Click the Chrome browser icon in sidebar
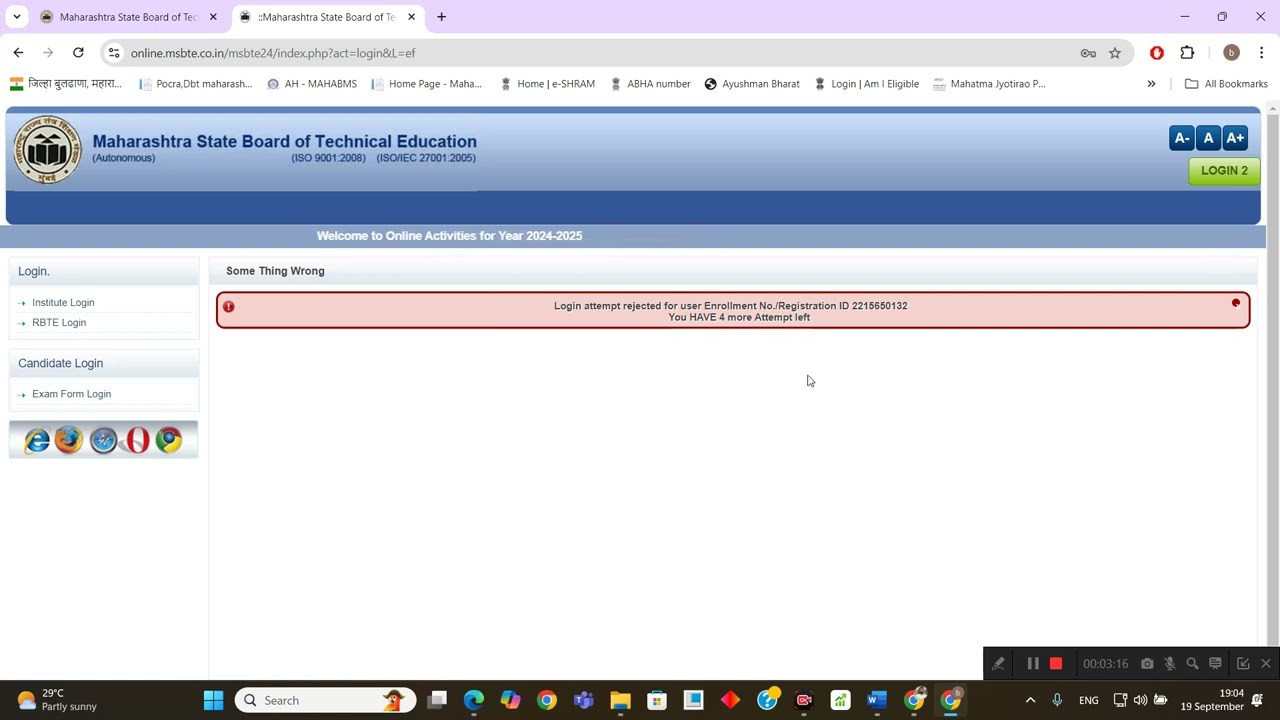Image resolution: width=1280 pixels, height=720 pixels. (169, 440)
